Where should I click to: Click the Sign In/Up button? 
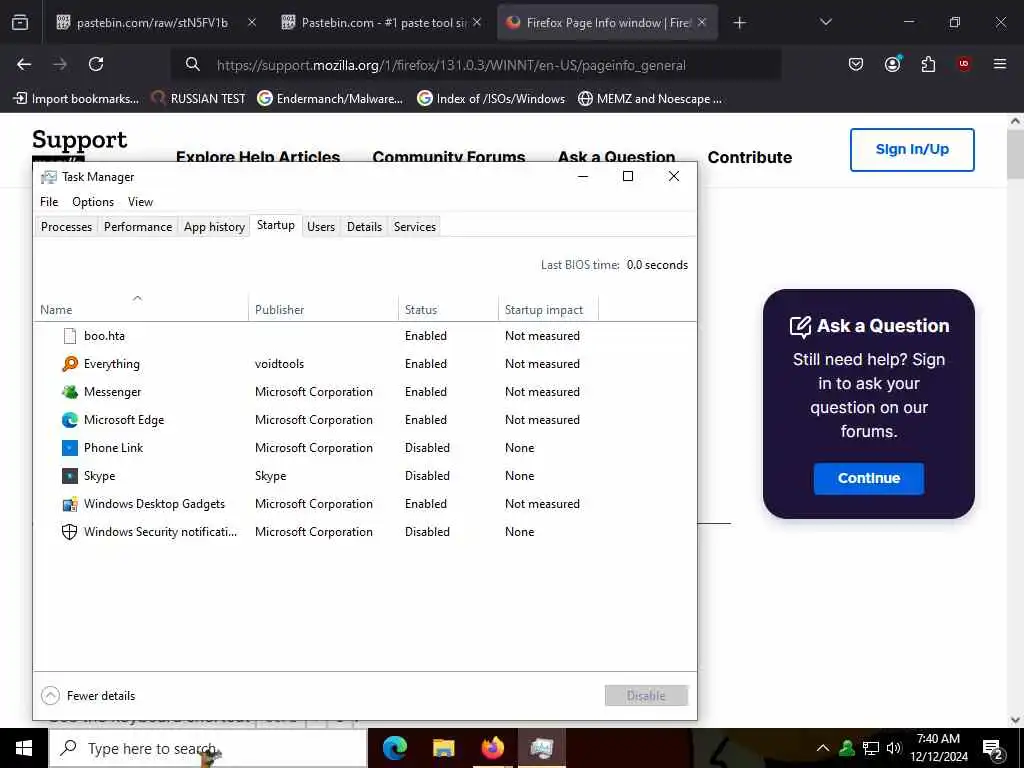912,150
